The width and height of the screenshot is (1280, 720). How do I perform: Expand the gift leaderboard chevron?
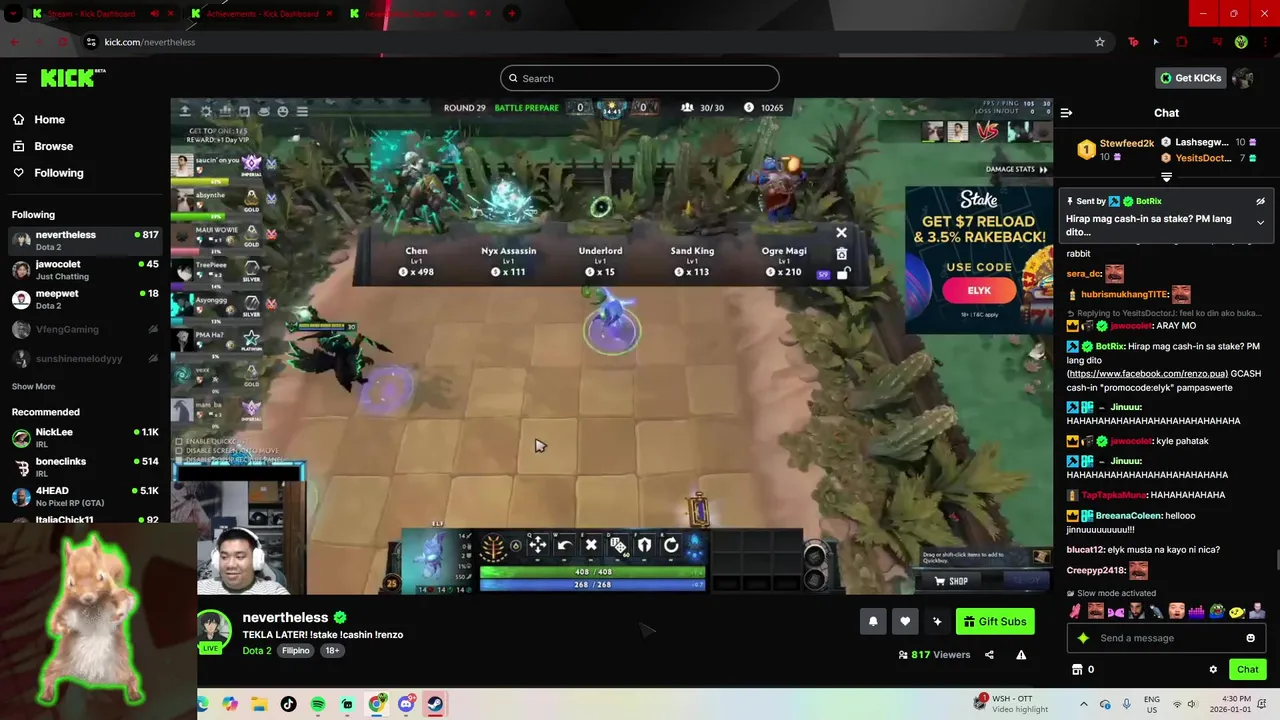point(1166,177)
